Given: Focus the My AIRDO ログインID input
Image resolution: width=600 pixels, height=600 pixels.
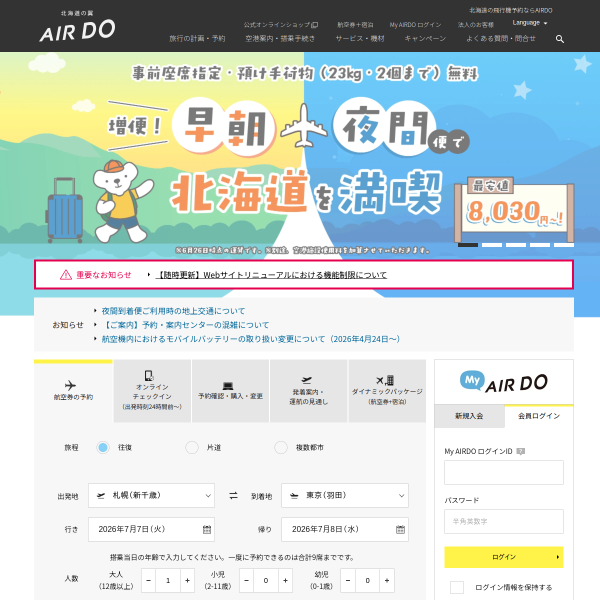Looking at the screenshot, I should click(x=504, y=473).
